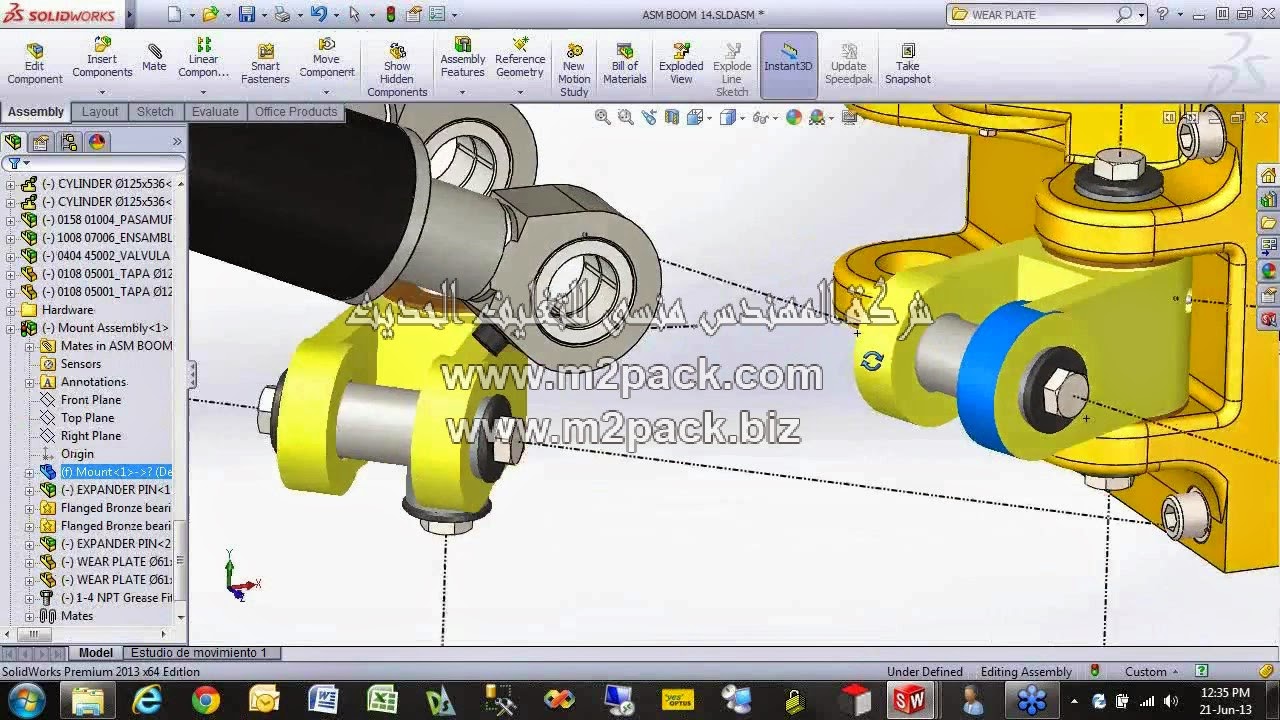
Task: Open Microsoft Word from taskbar
Action: coord(323,701)
